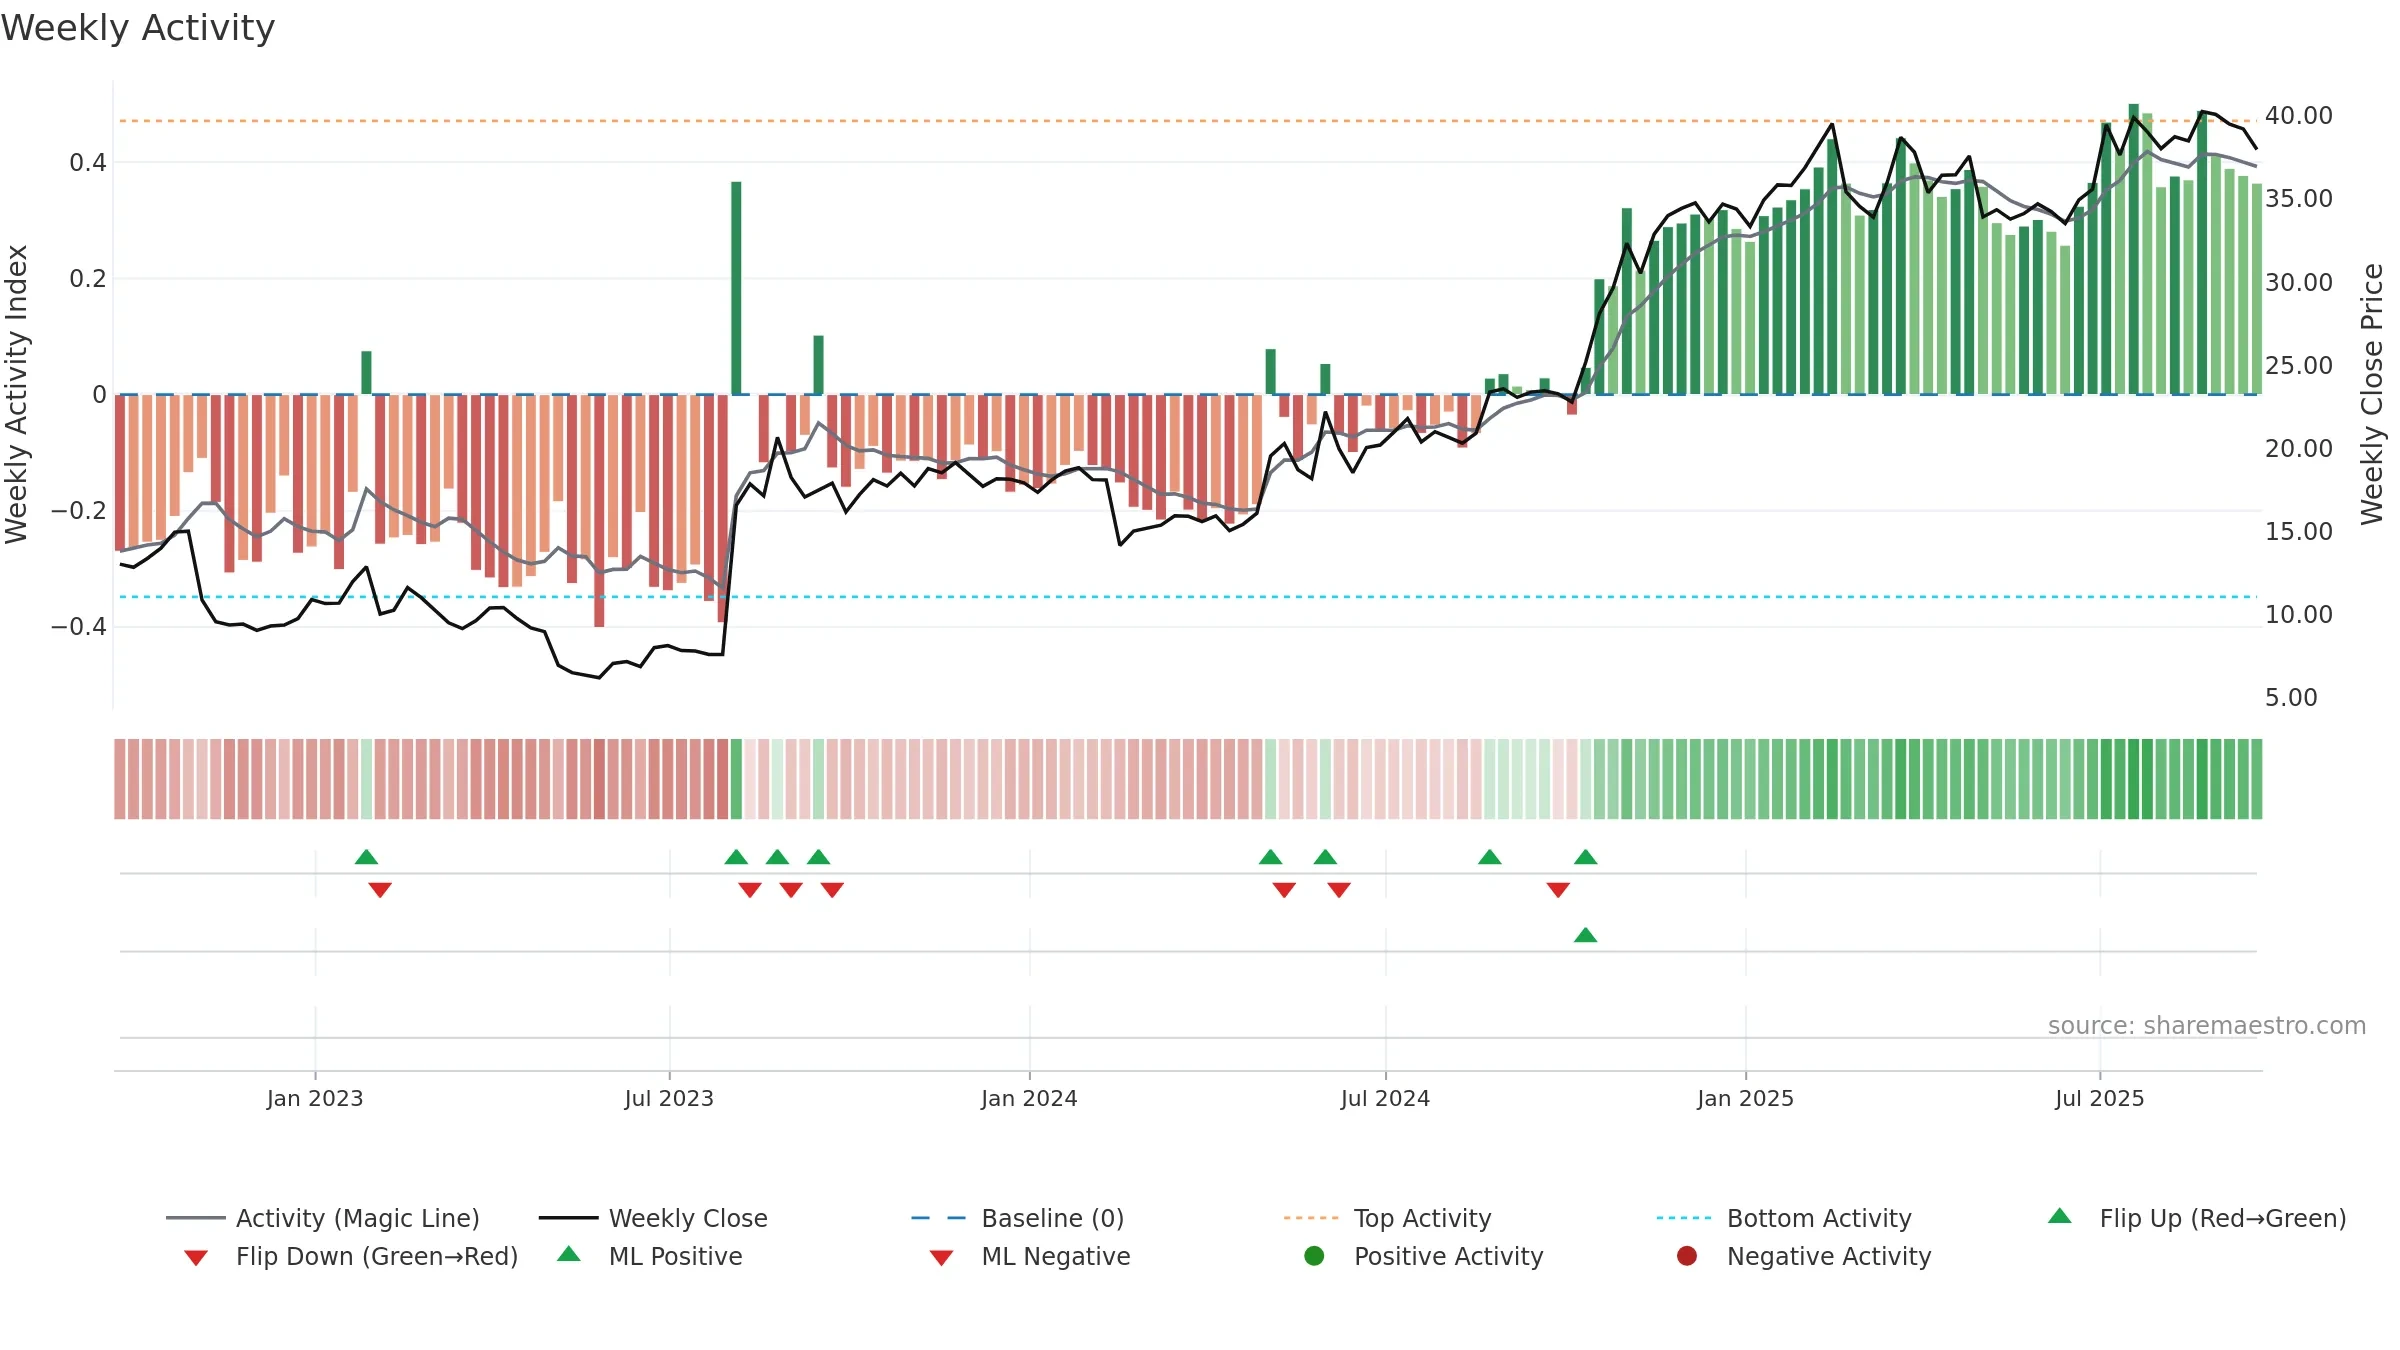Click the Positive Activity legend label
The image size is (2400, 1350).
tap(1449, 1256)
